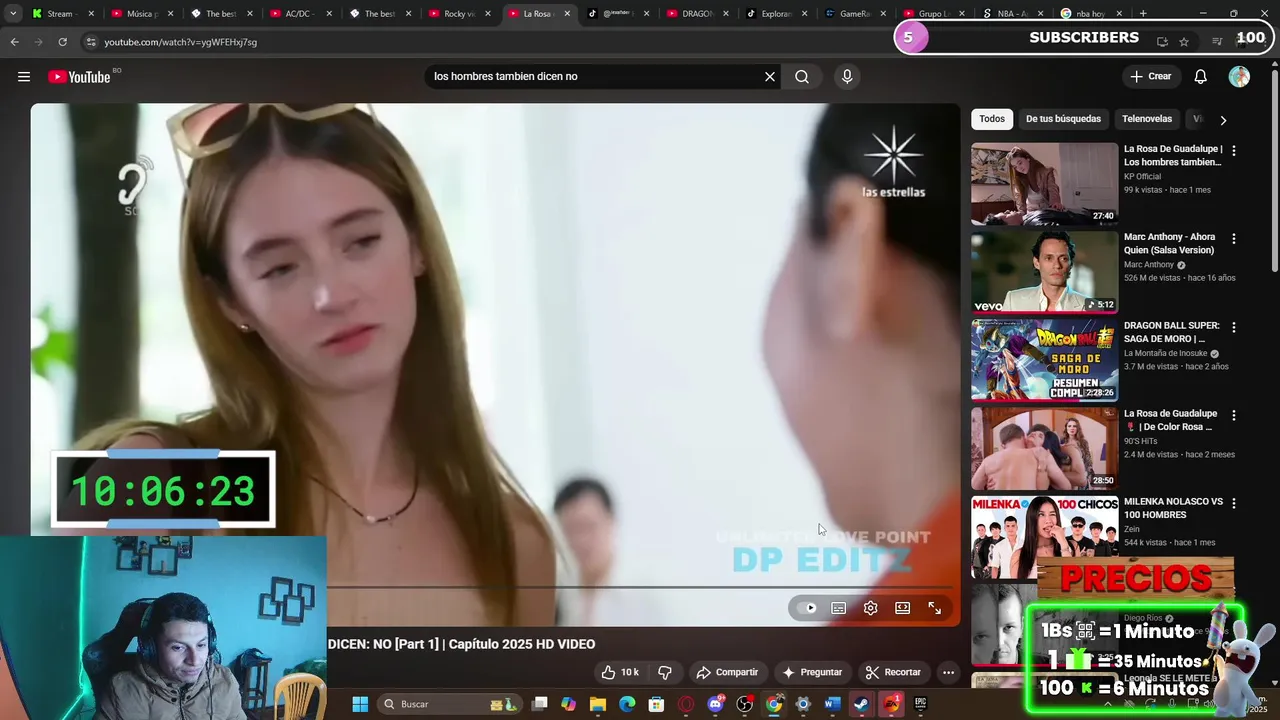The height and width of the screenshot is (720, 1280).
Task: Open Discord from the taskbar
Action: tap(715, 704)
